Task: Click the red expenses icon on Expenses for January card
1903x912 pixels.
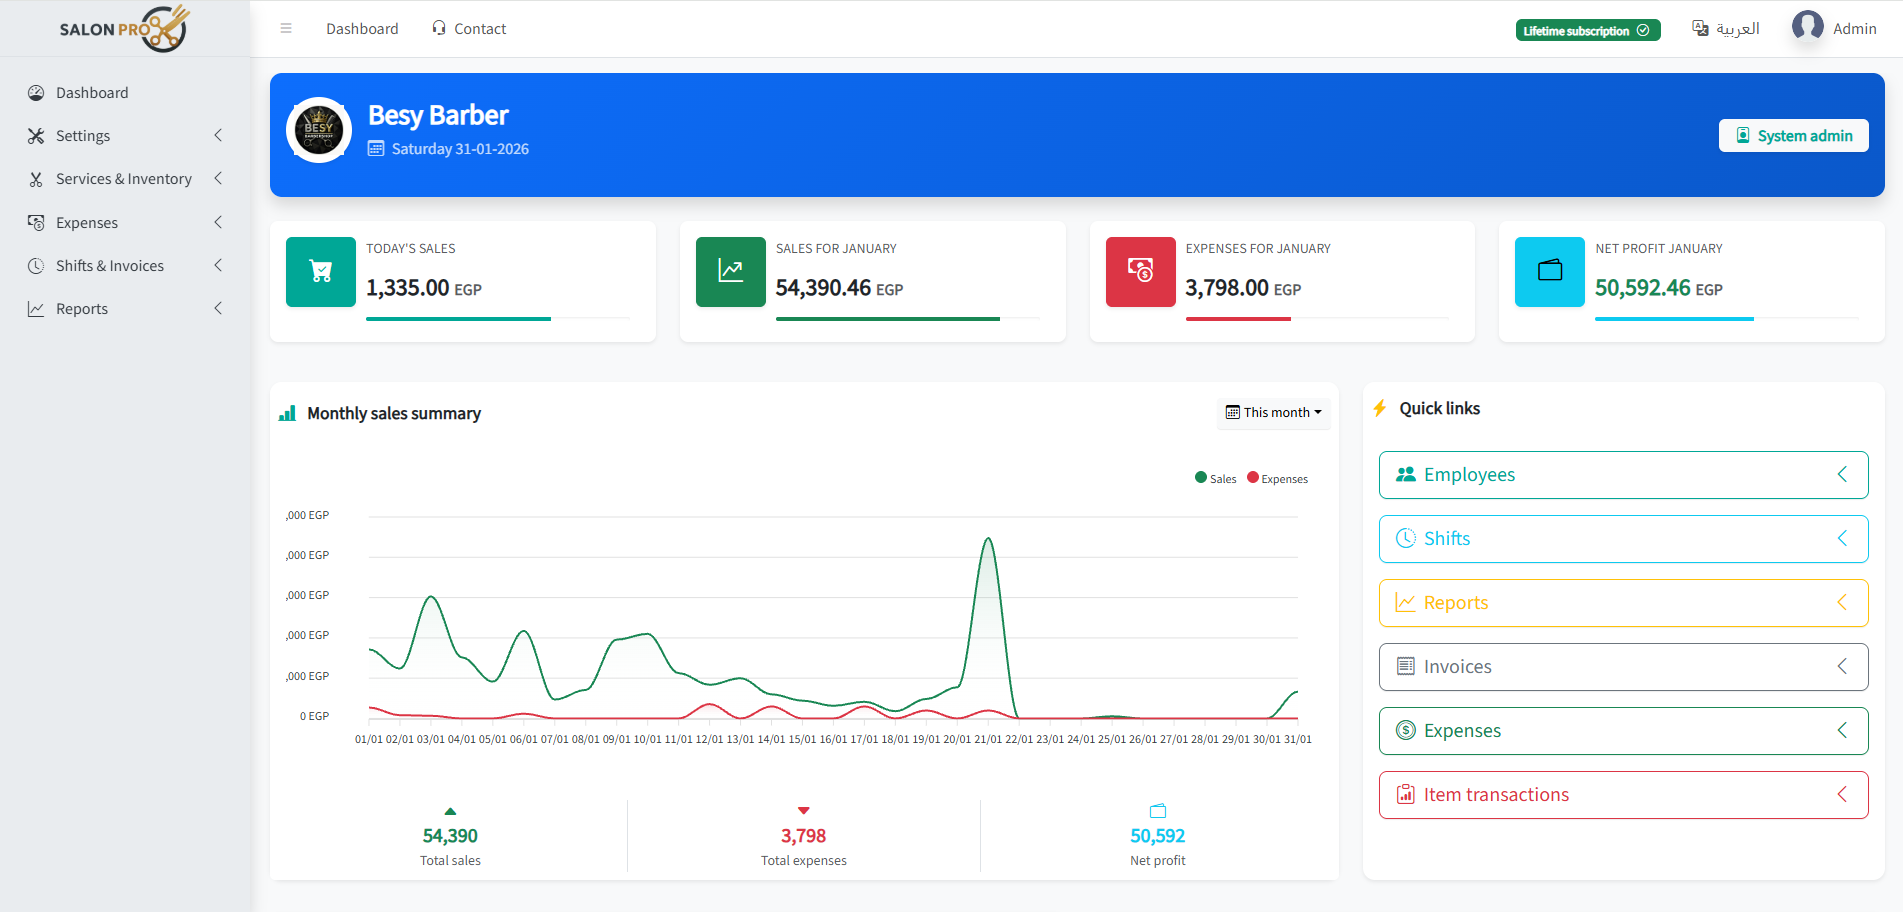Action: click(x=1140, y=271)
